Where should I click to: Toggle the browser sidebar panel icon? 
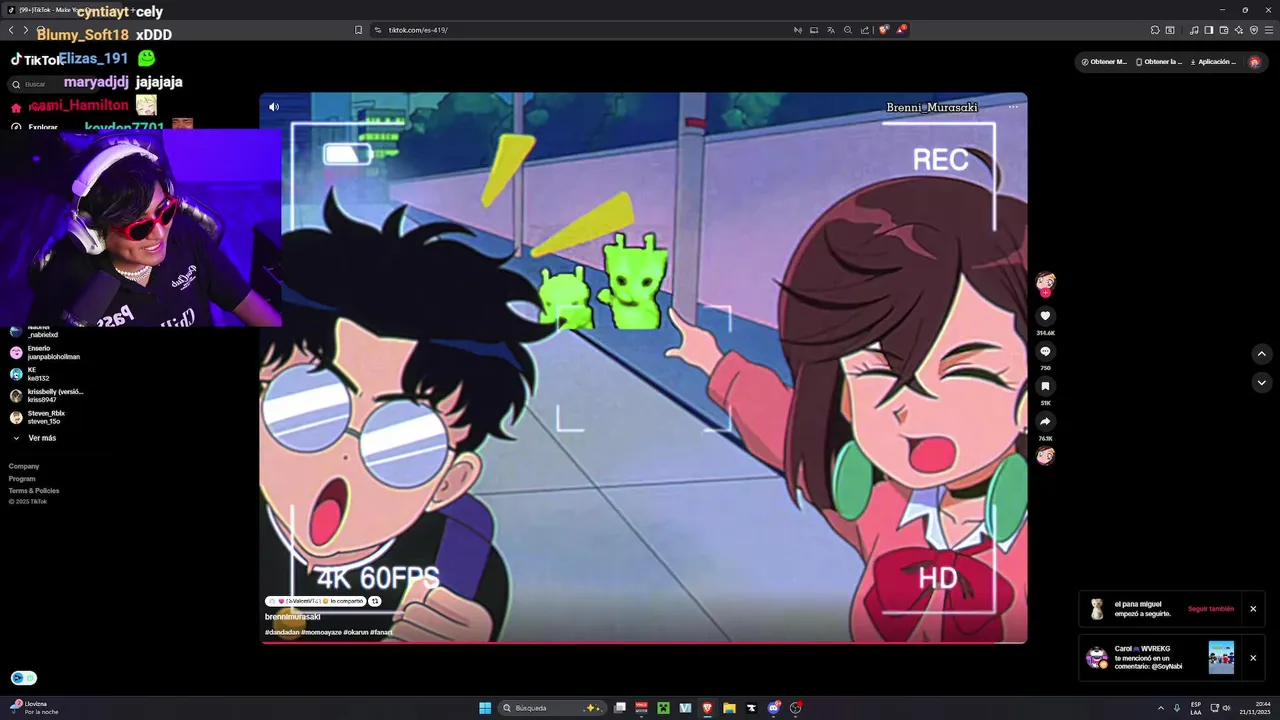click(1209, 30)
